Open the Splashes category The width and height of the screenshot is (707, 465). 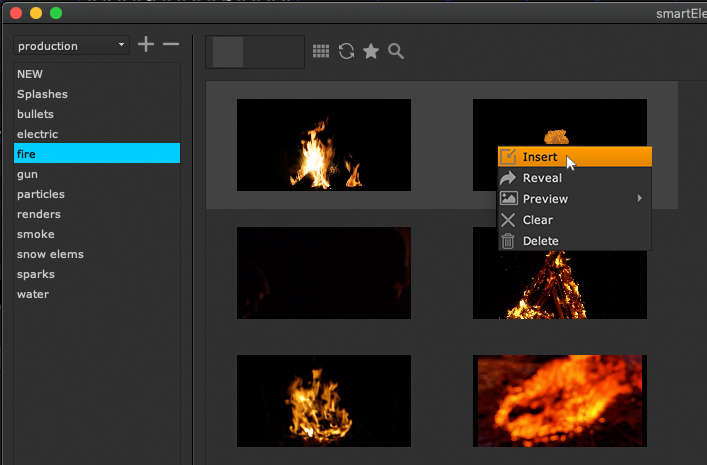(x=41, y=94)
